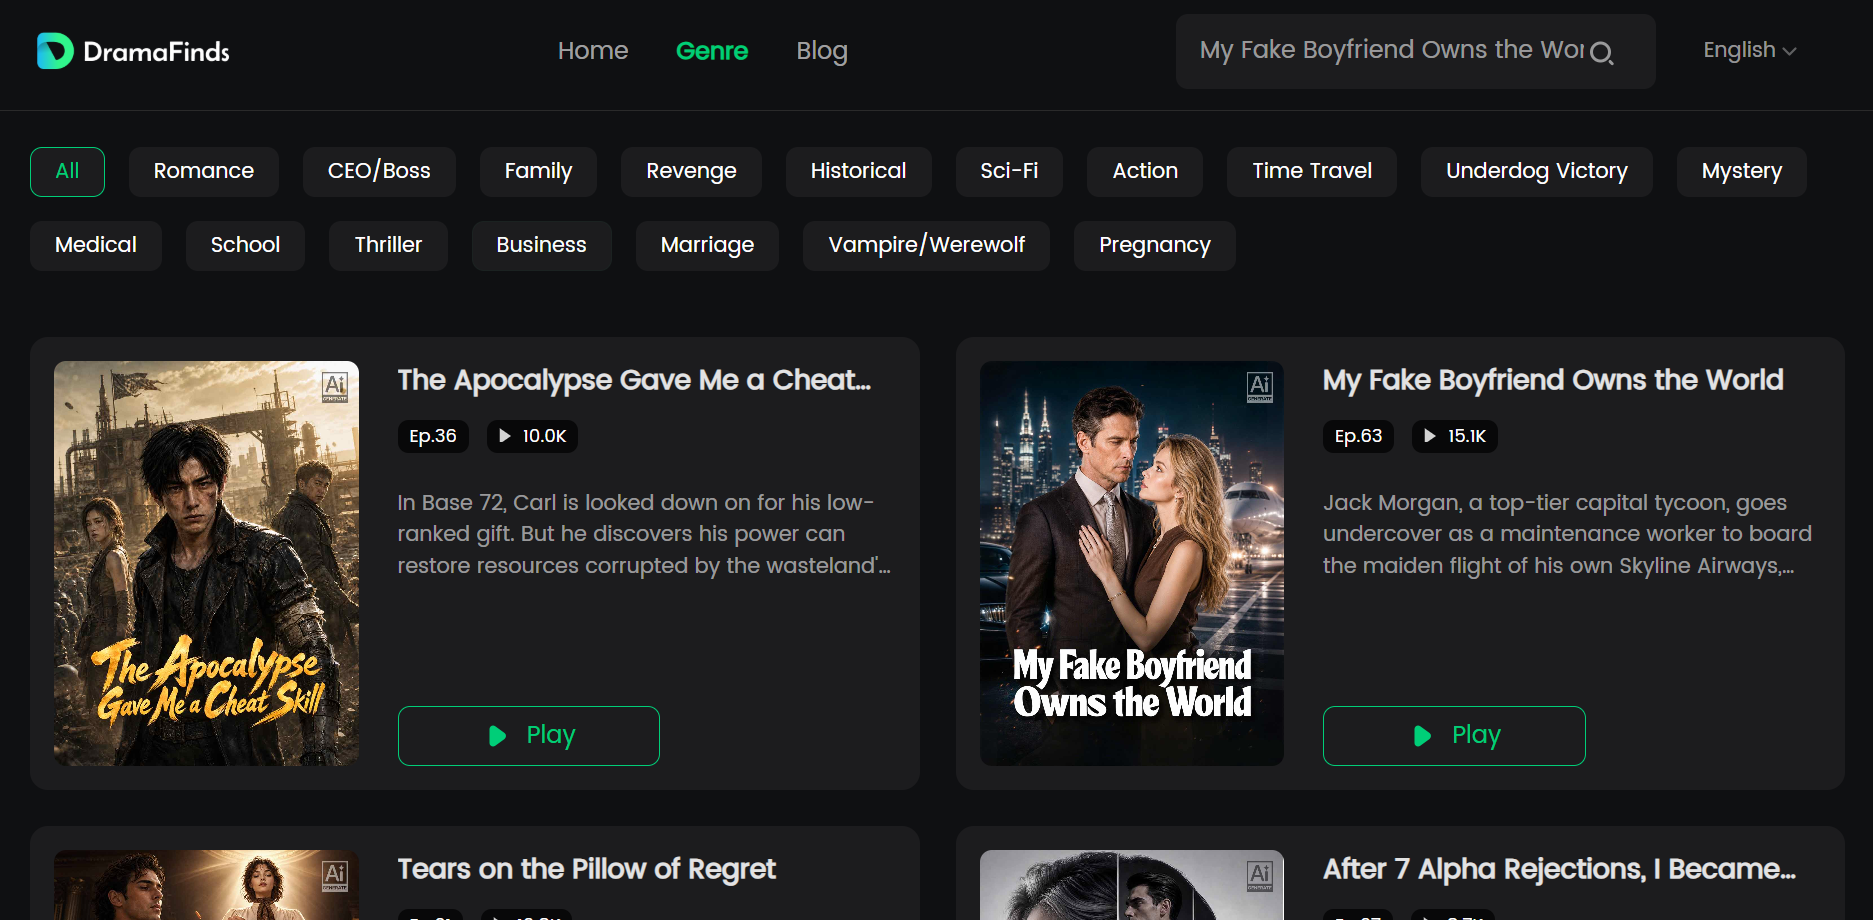Play My Fake Boyfriend Owns the World

1454,736
